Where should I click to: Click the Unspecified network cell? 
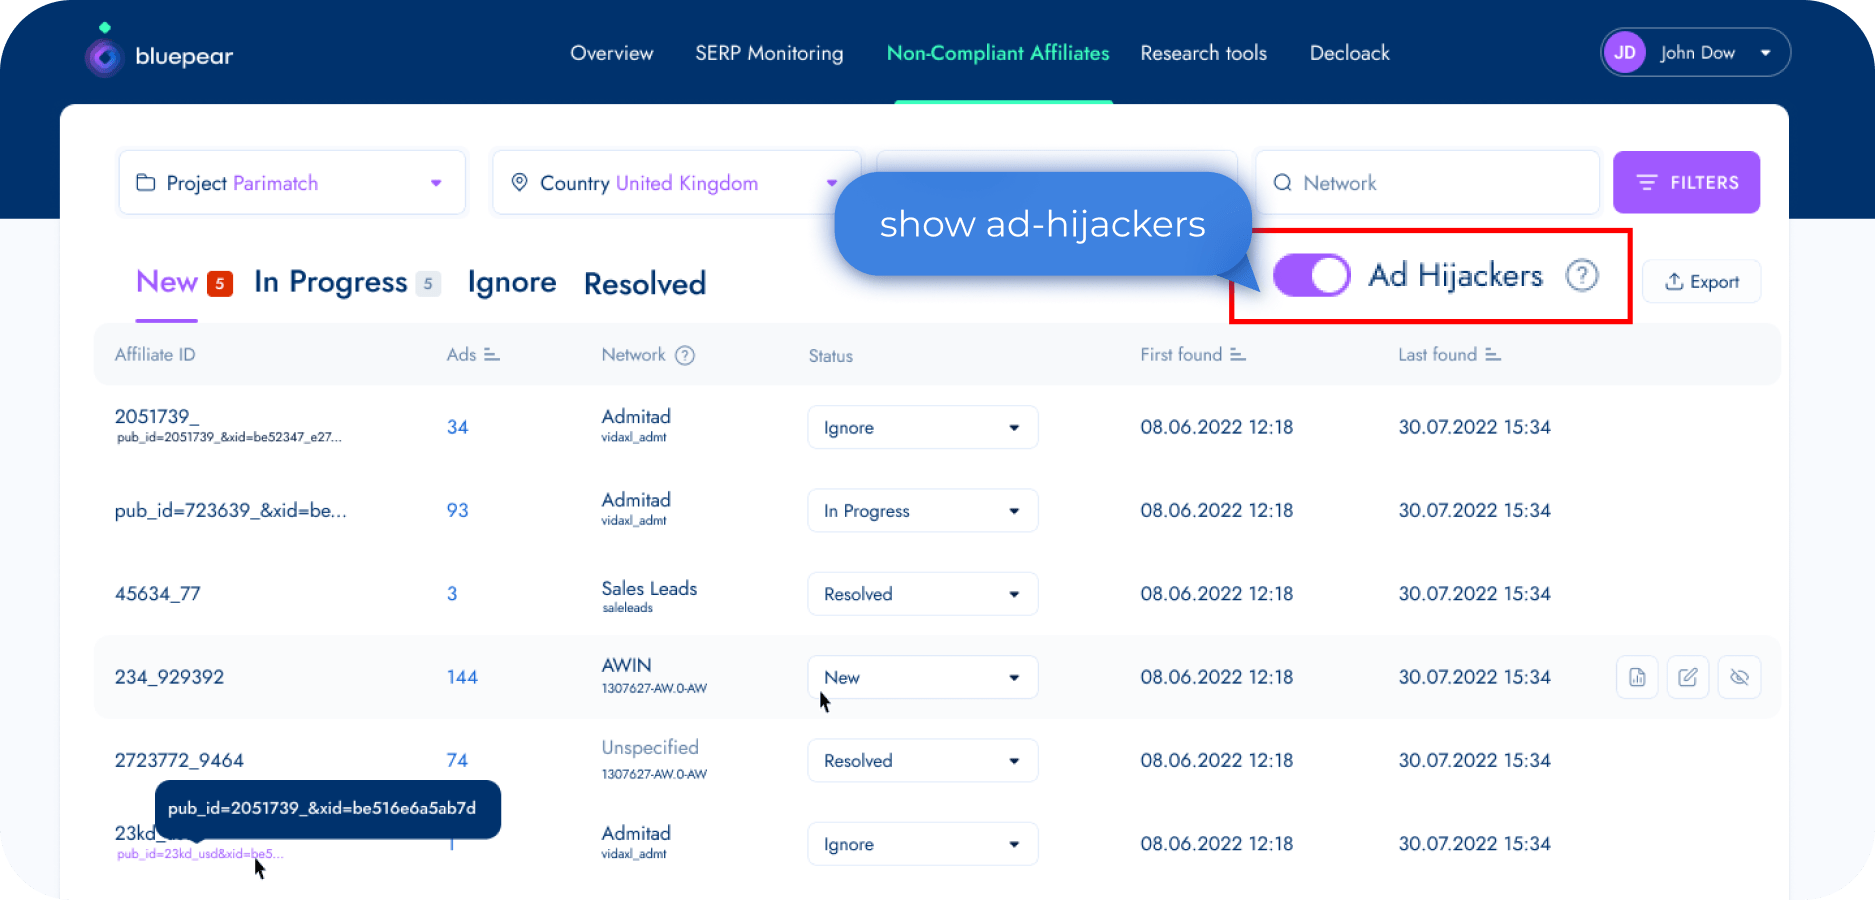coord(654,759)
